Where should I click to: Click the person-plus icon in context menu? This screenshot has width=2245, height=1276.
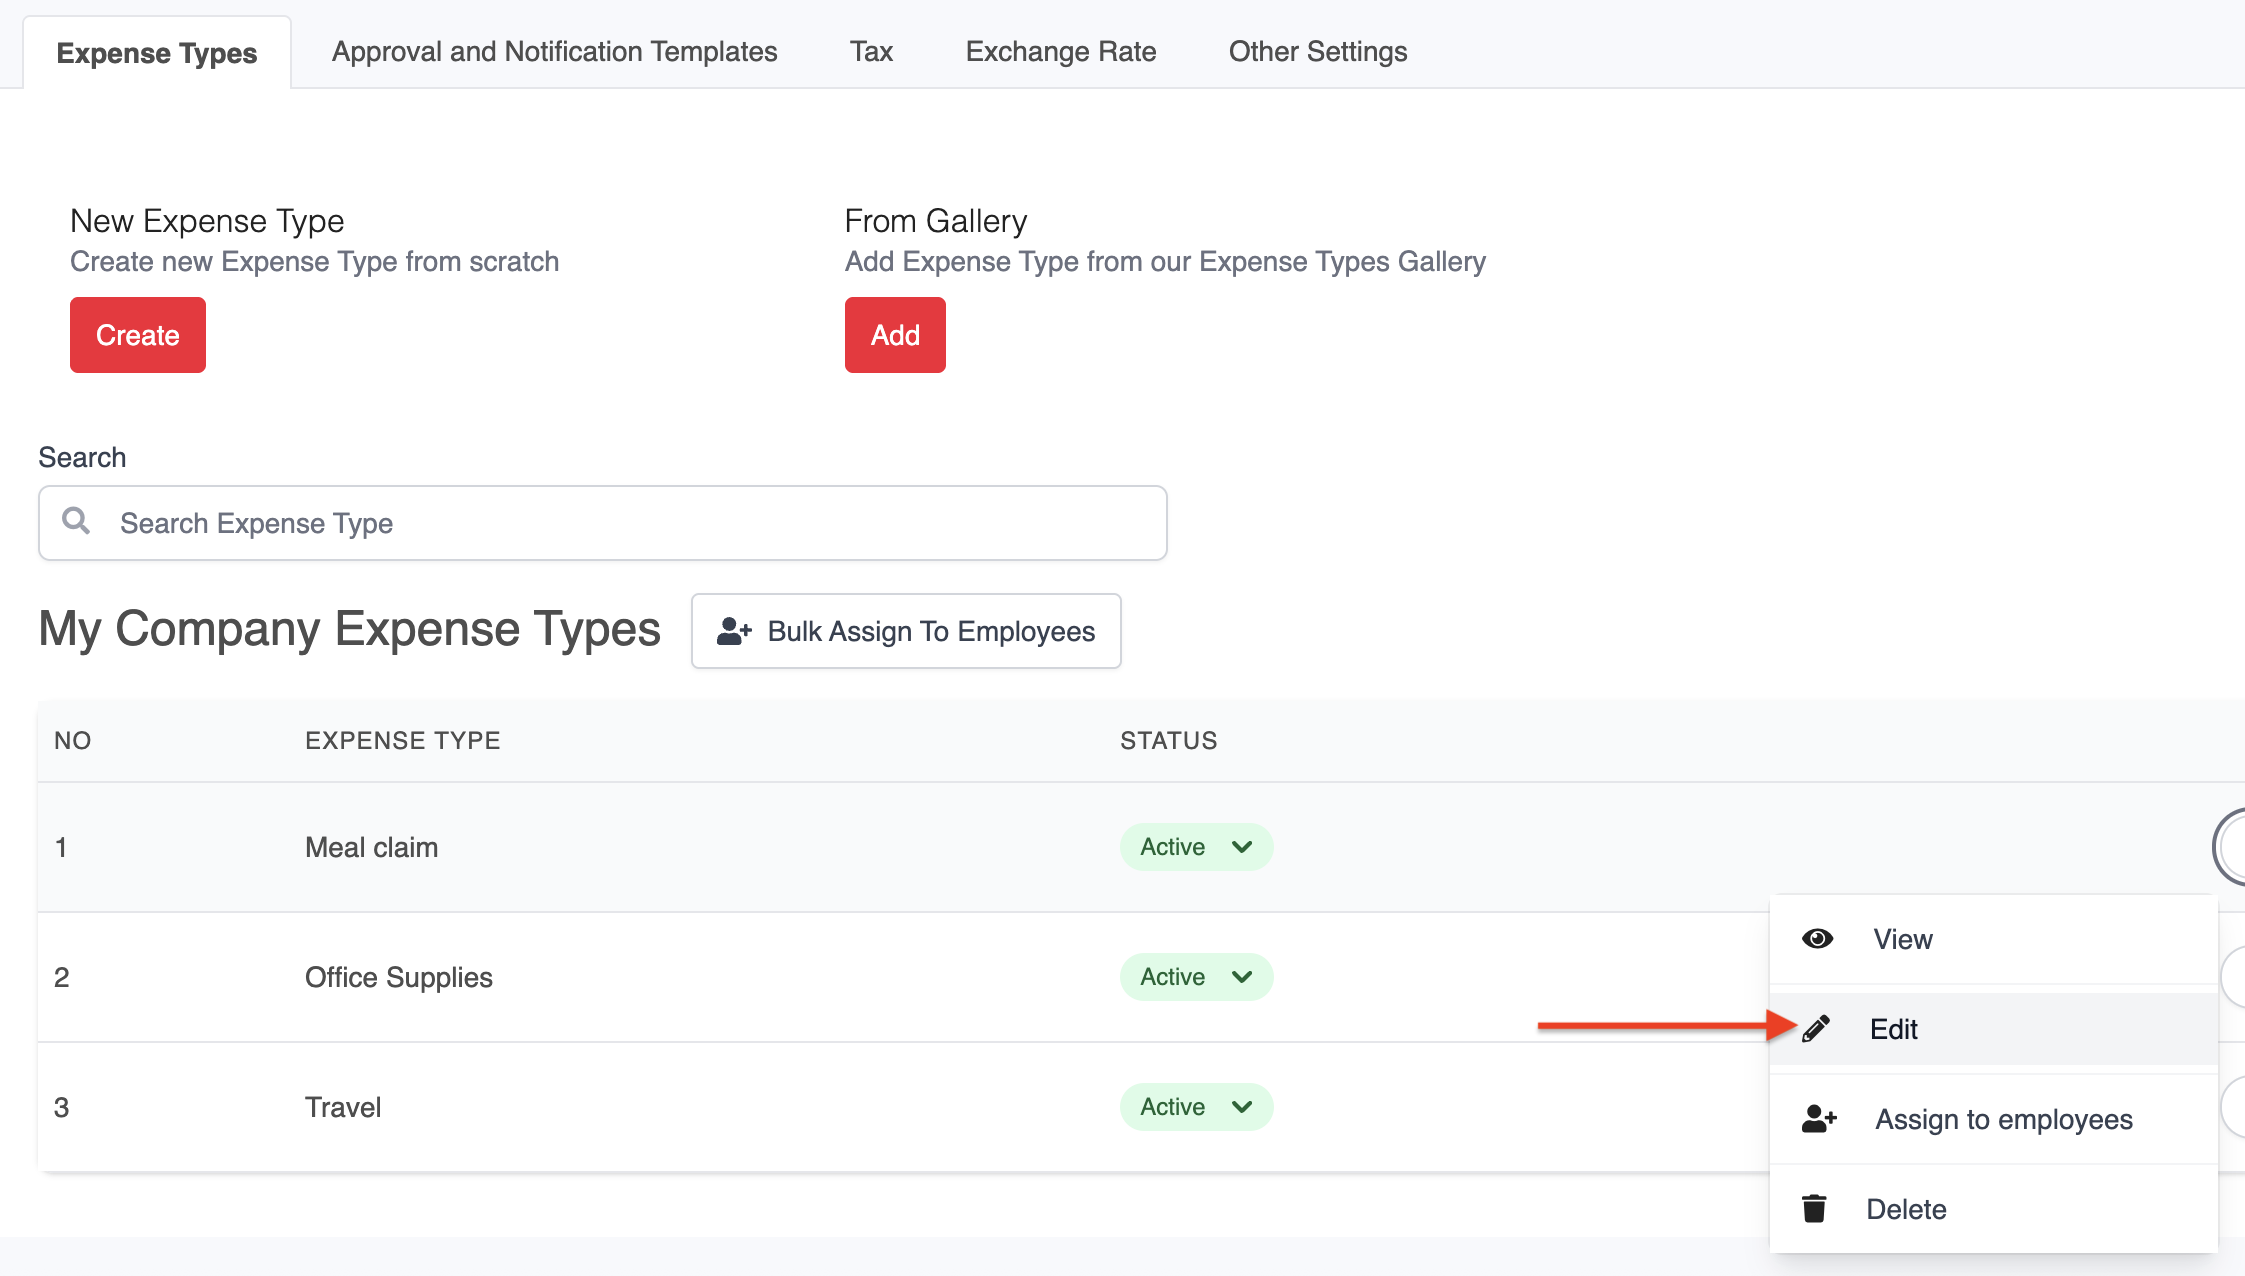click(1819, 1119)
